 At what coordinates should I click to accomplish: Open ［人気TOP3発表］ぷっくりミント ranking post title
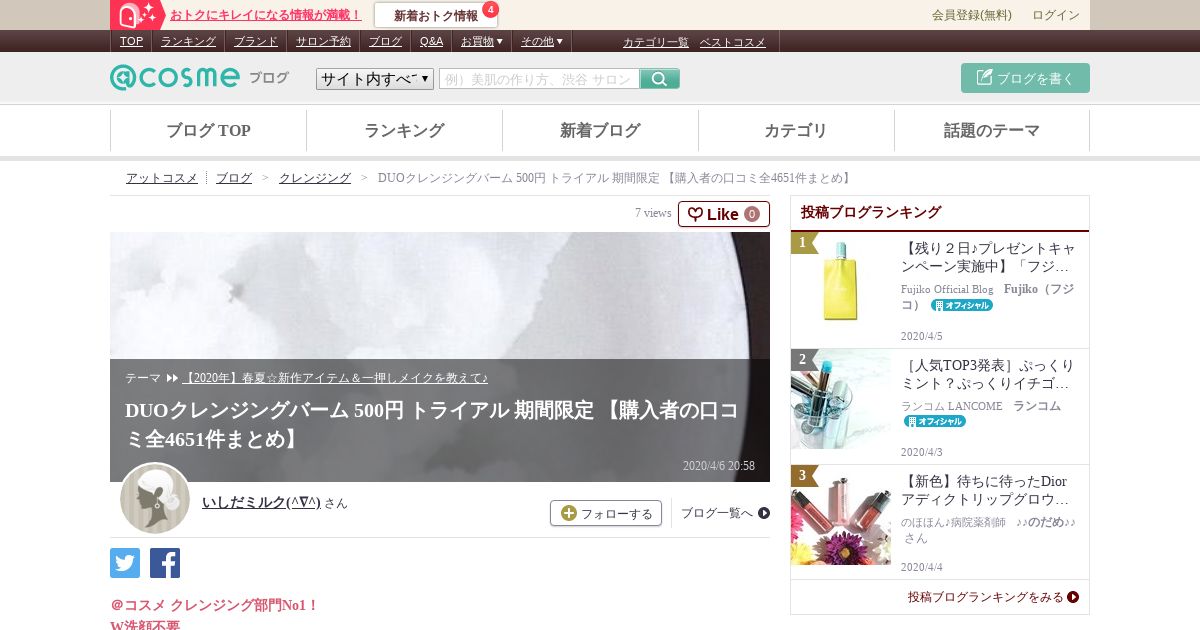(x=987, y=374)
